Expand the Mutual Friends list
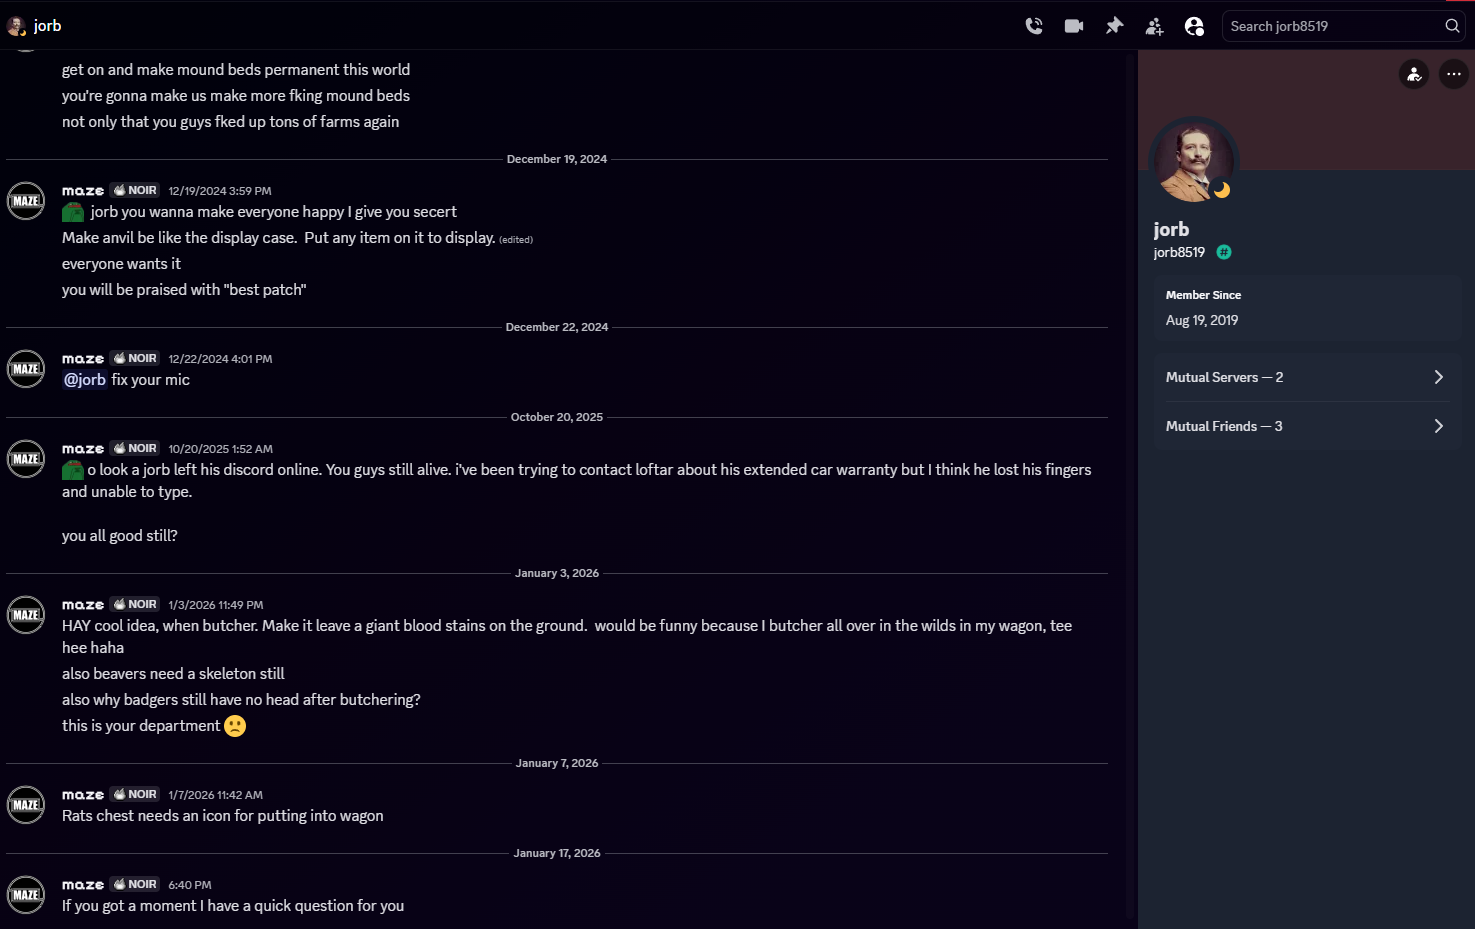1475x929 pixels. [1306, 426]
